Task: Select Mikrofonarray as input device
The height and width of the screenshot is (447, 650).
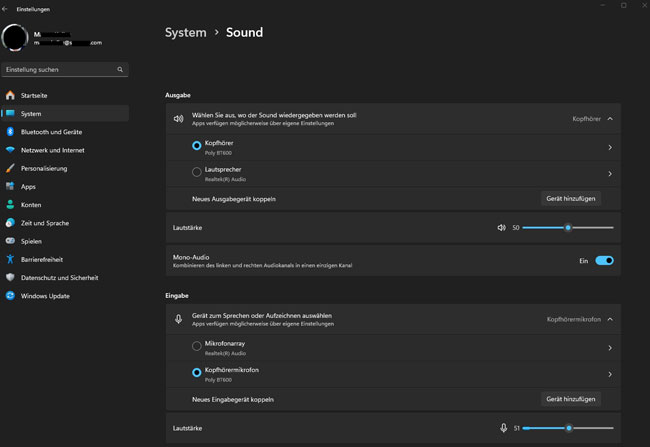Action: (x=197, y=346)
